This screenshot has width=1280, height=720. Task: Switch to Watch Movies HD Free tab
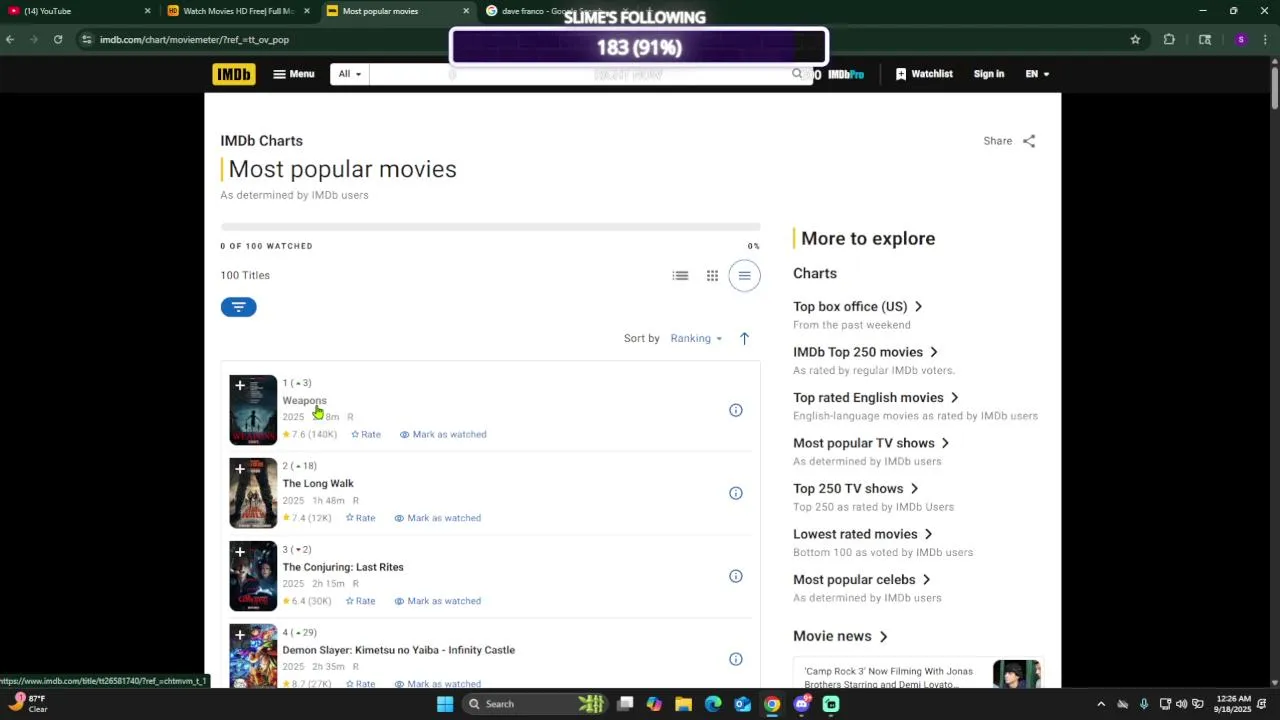pos(238,11)
